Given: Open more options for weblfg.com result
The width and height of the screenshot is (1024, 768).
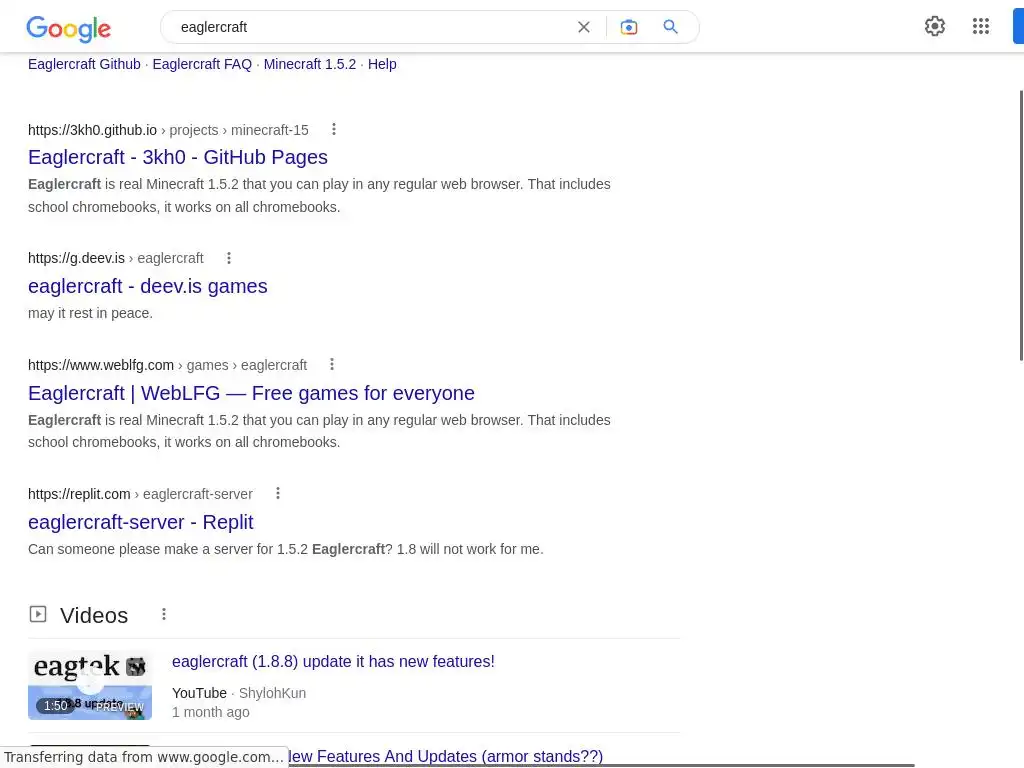Looking at the screenshot, I should pyautogui.click(x=332, y=364).
